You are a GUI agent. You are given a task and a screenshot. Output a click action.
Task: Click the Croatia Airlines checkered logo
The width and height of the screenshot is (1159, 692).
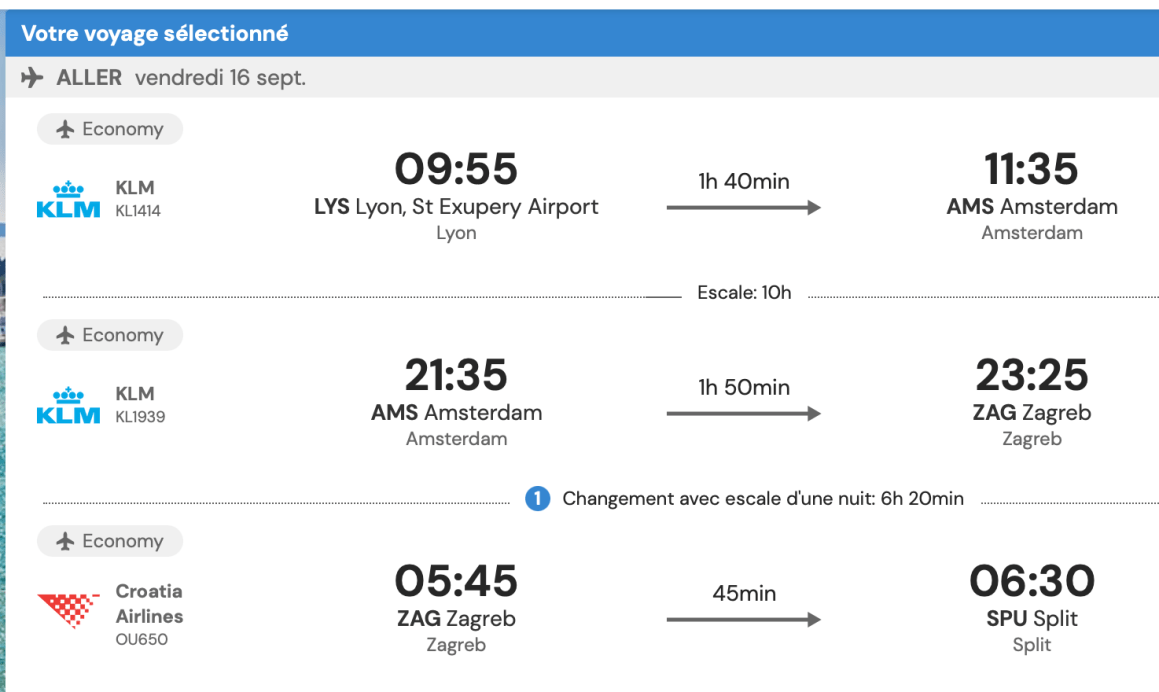point(68,609)
